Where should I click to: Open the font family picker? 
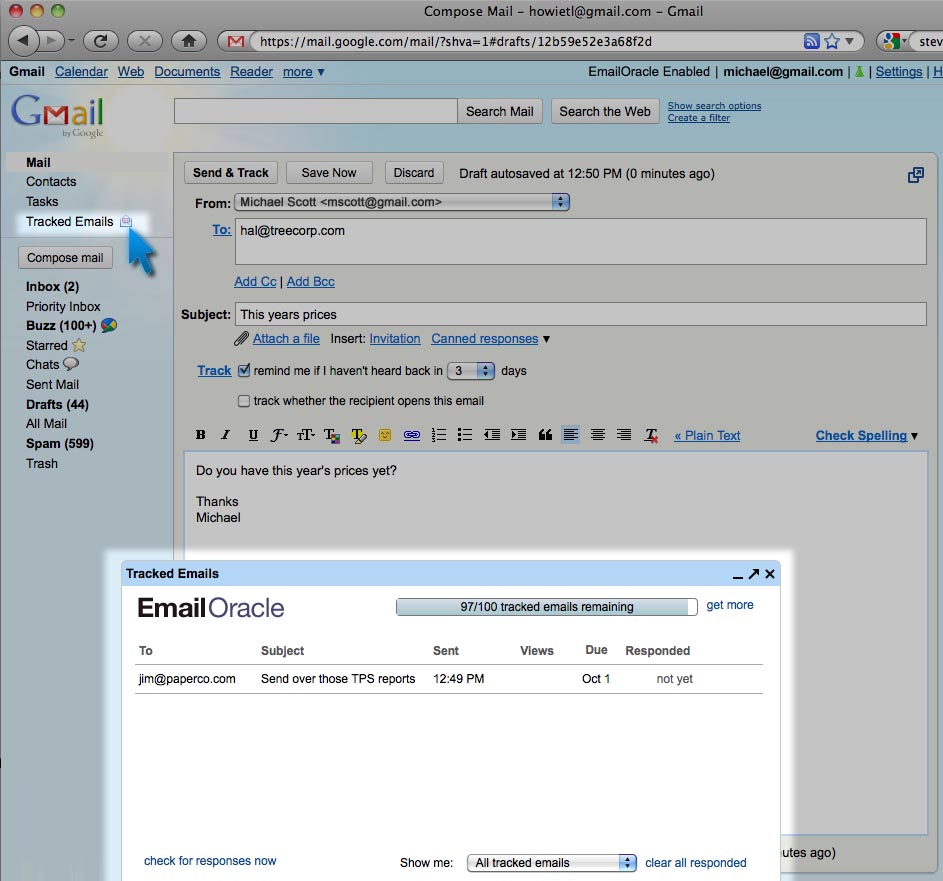(278, 435)
